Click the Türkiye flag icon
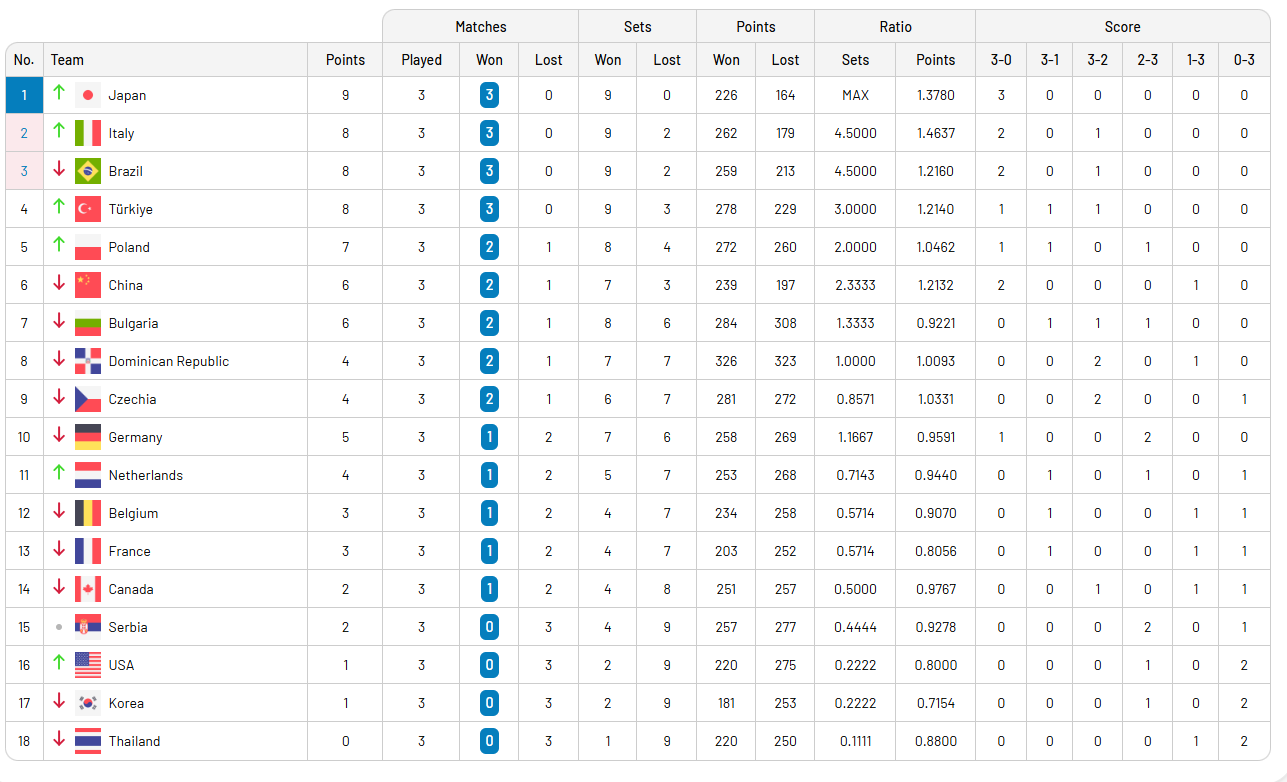 click(x=88, y=210)
